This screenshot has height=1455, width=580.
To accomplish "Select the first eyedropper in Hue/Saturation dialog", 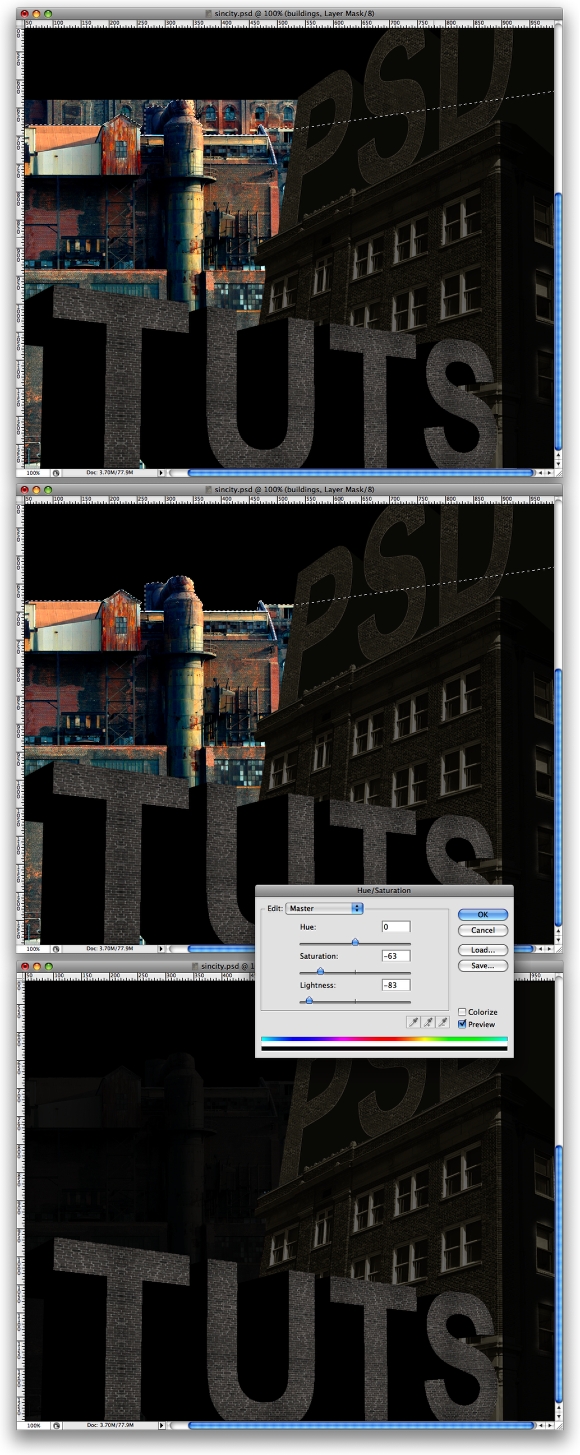I will [x=412, y=1022].
